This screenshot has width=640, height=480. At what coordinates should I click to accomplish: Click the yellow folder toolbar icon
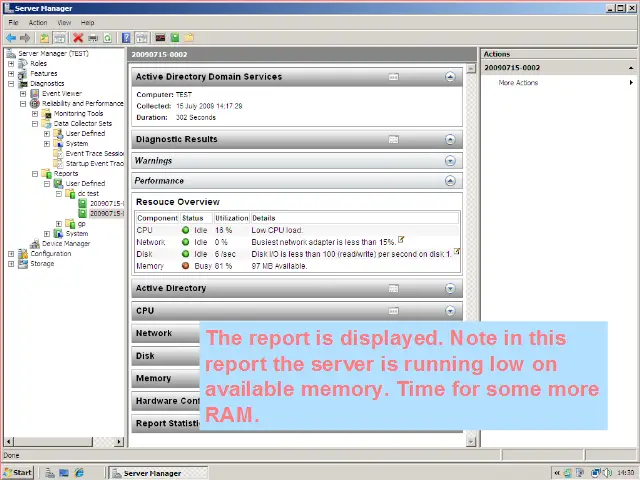189,38
